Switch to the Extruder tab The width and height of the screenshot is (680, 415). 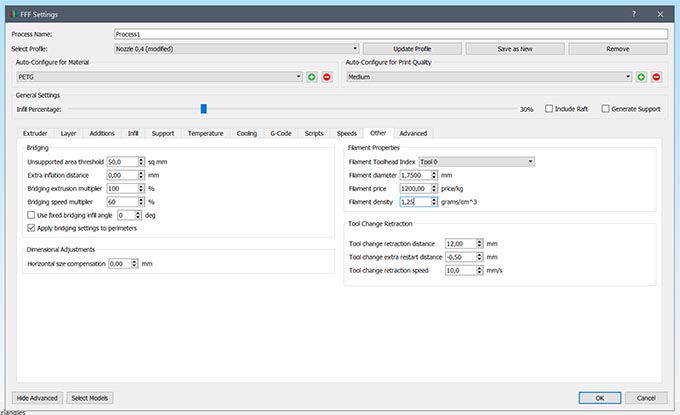click(35, 132)
